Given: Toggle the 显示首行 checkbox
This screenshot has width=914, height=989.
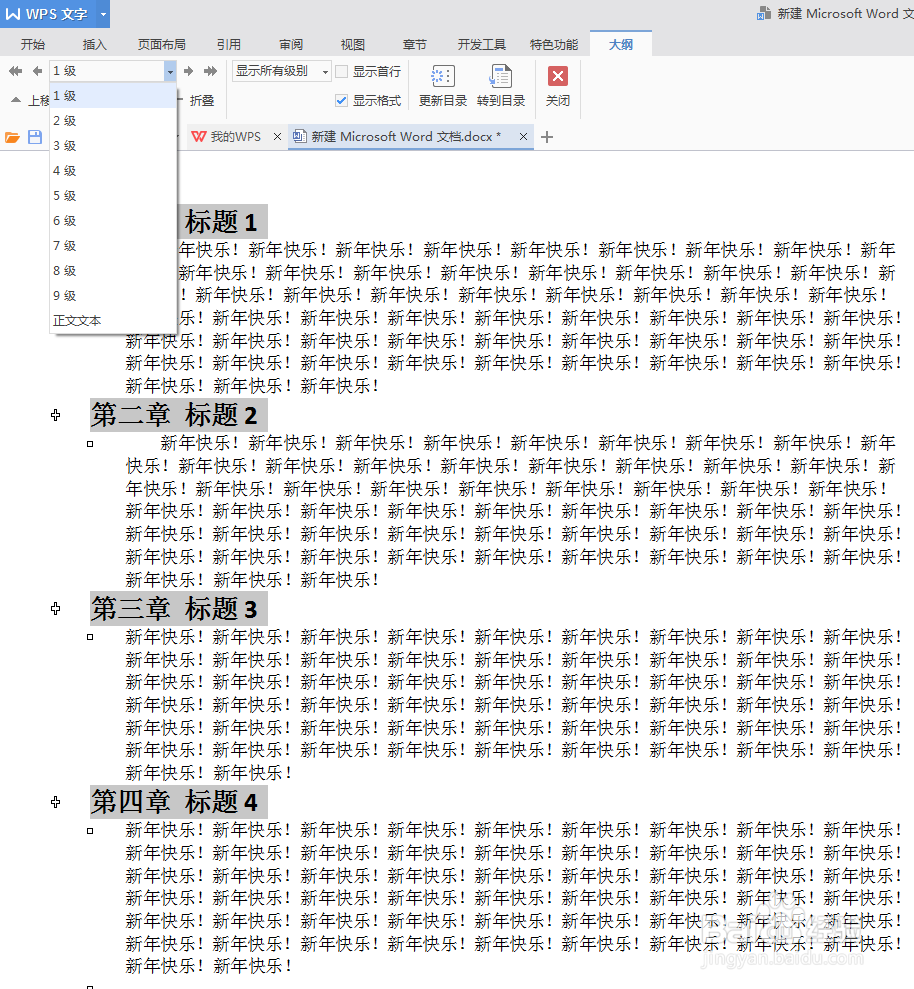Looking at the screenshot, I should [x=341, y=72].
